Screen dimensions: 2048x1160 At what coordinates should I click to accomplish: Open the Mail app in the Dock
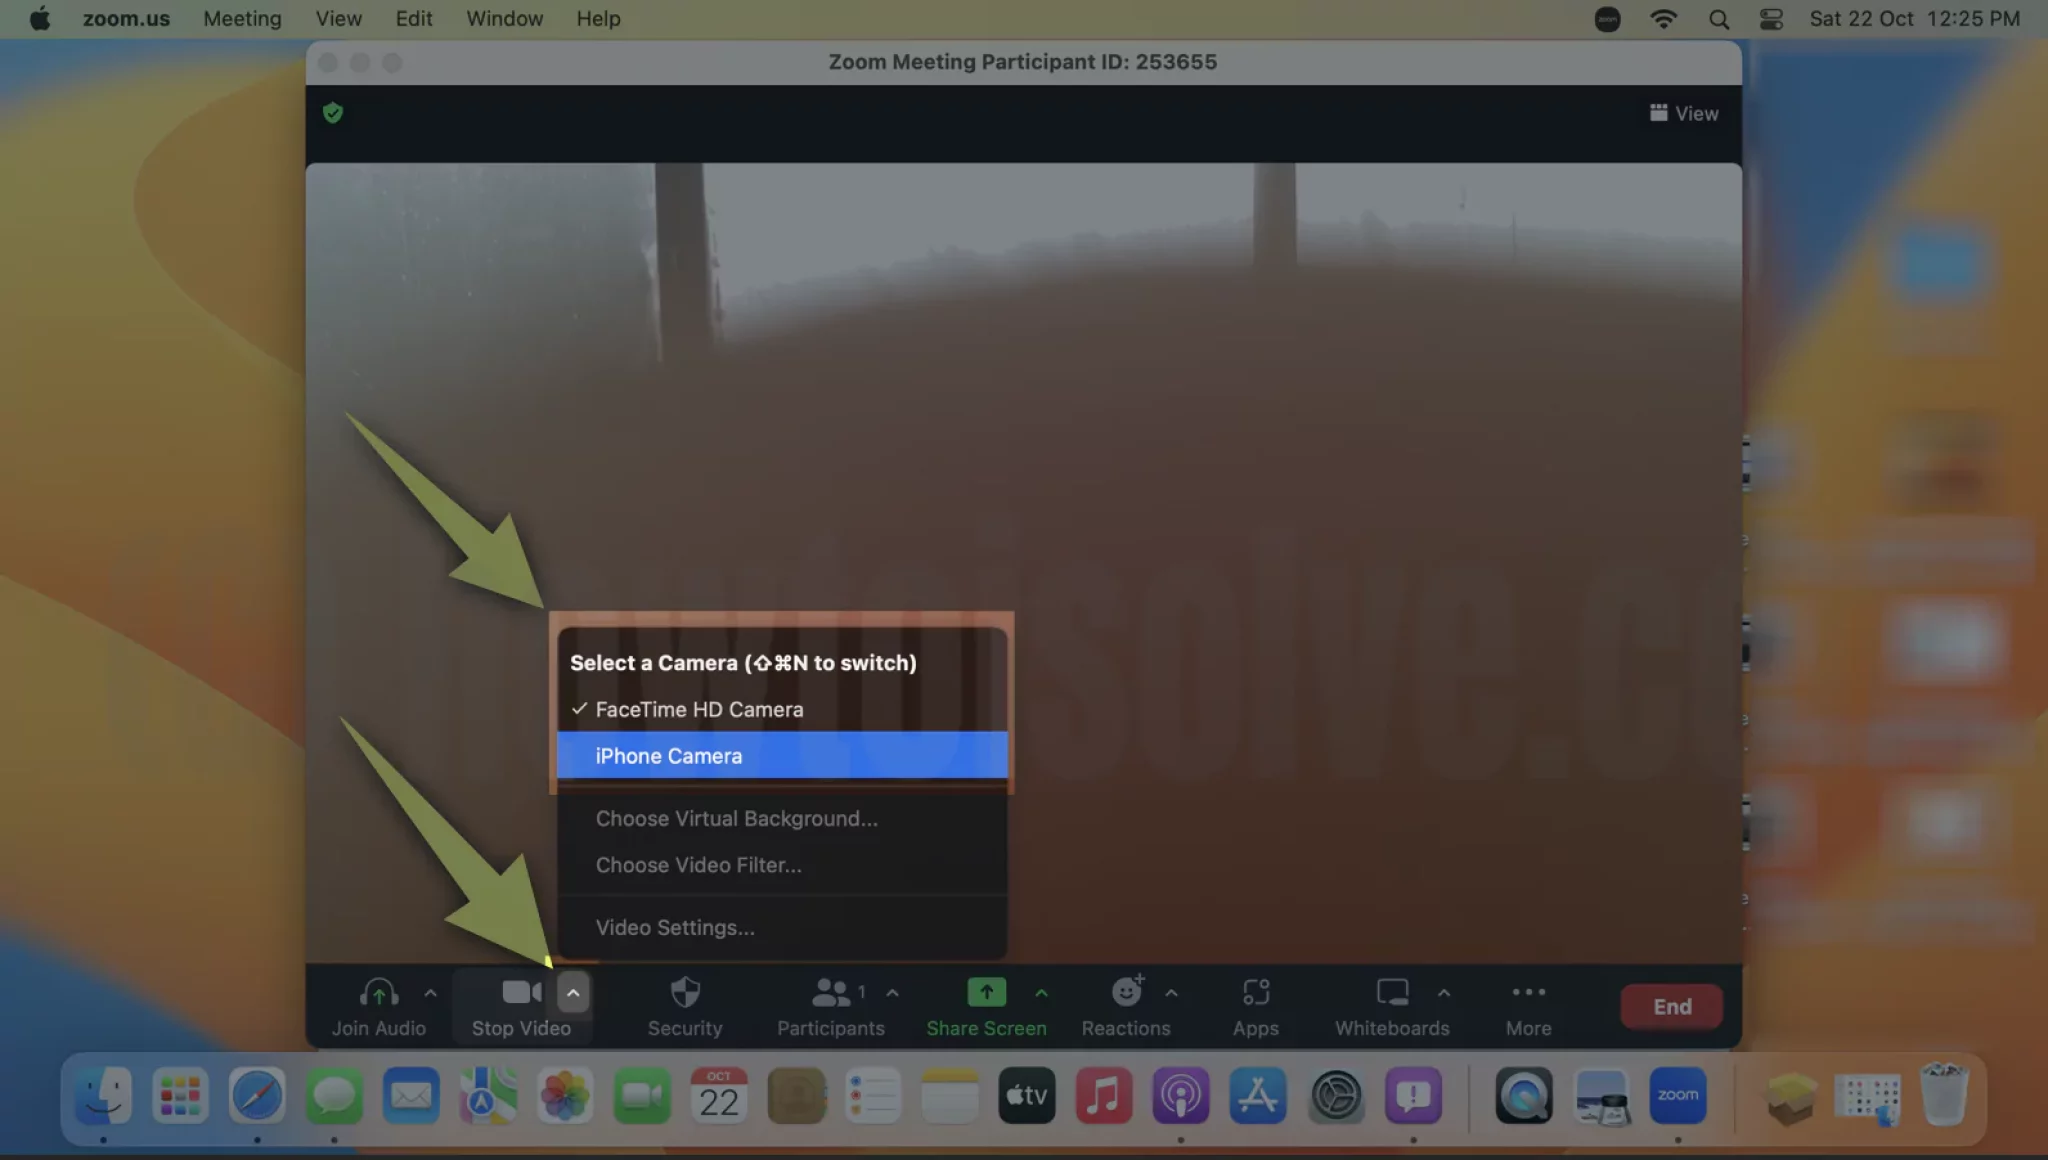(x=411, y=1096)
